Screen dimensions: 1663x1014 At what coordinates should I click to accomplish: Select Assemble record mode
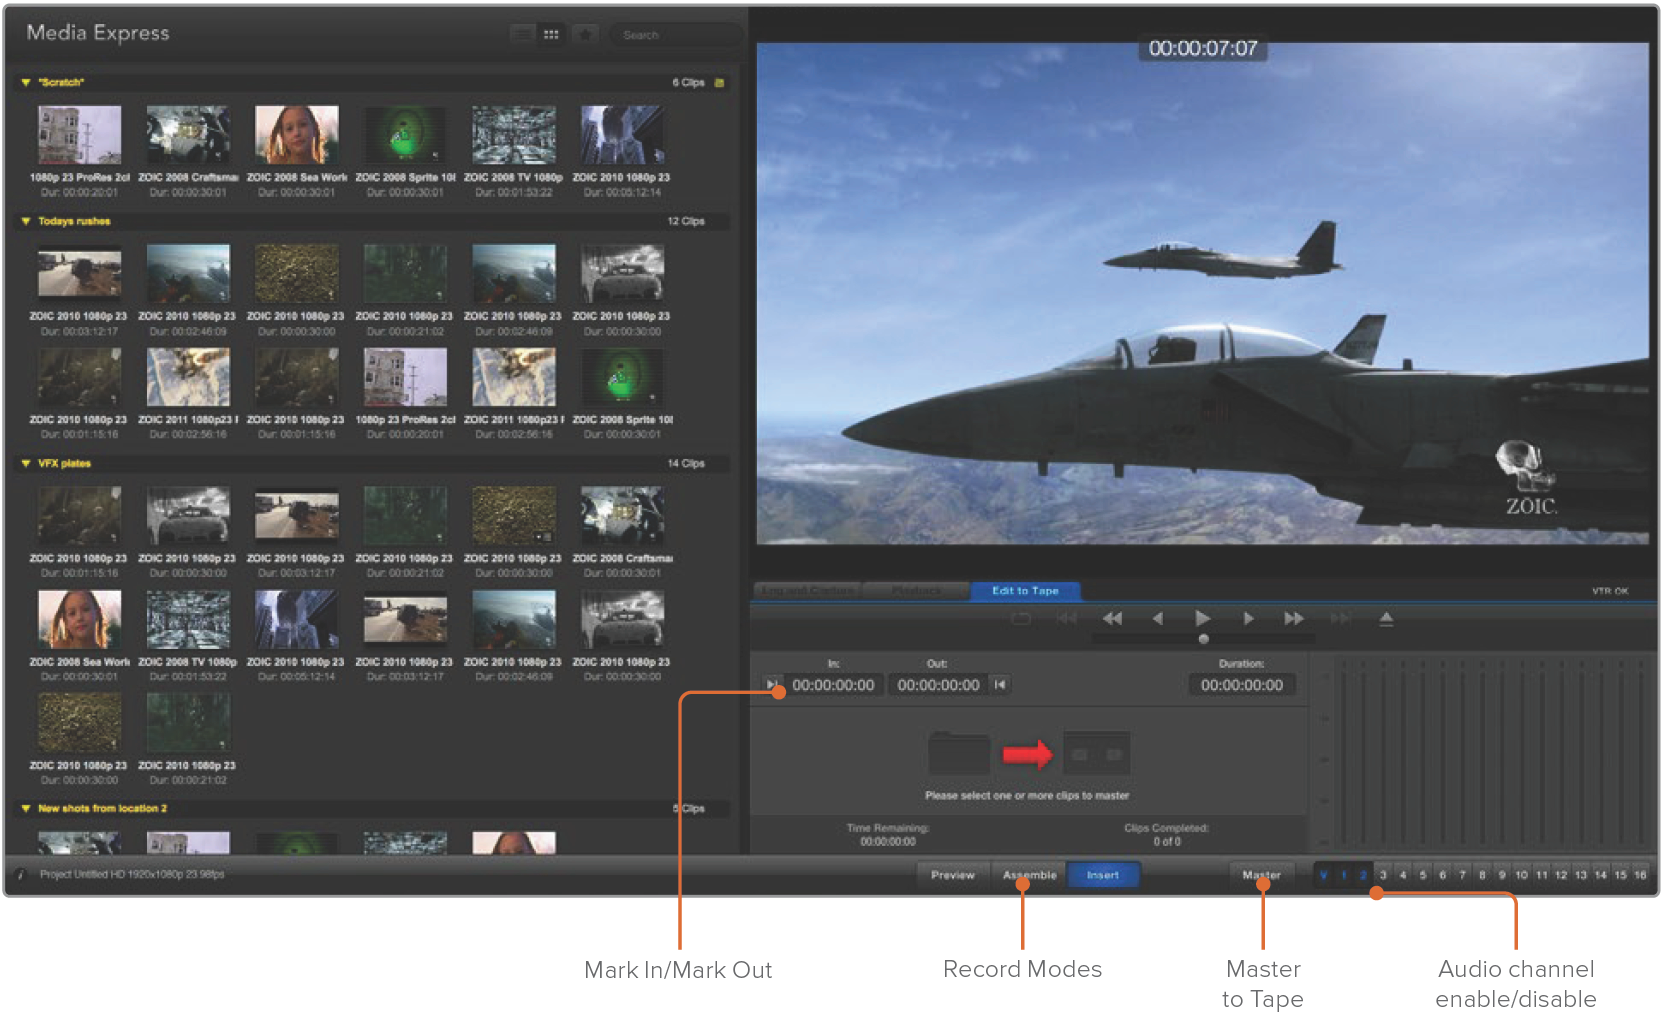click(1029, 875)
